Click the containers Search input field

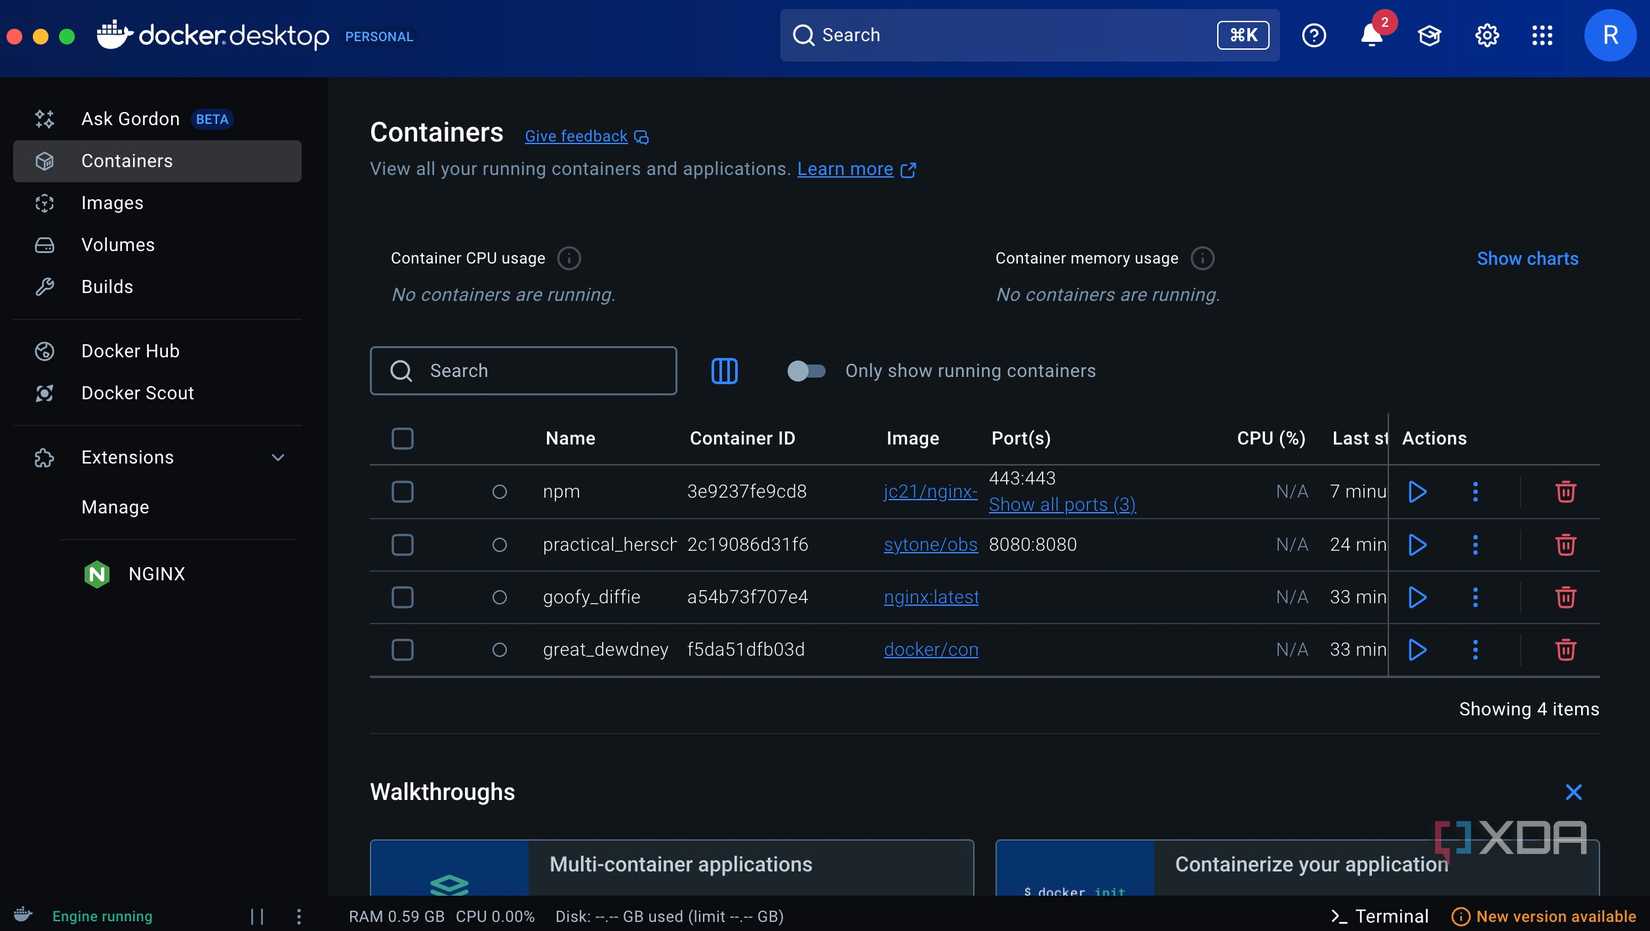coord(540,371)
